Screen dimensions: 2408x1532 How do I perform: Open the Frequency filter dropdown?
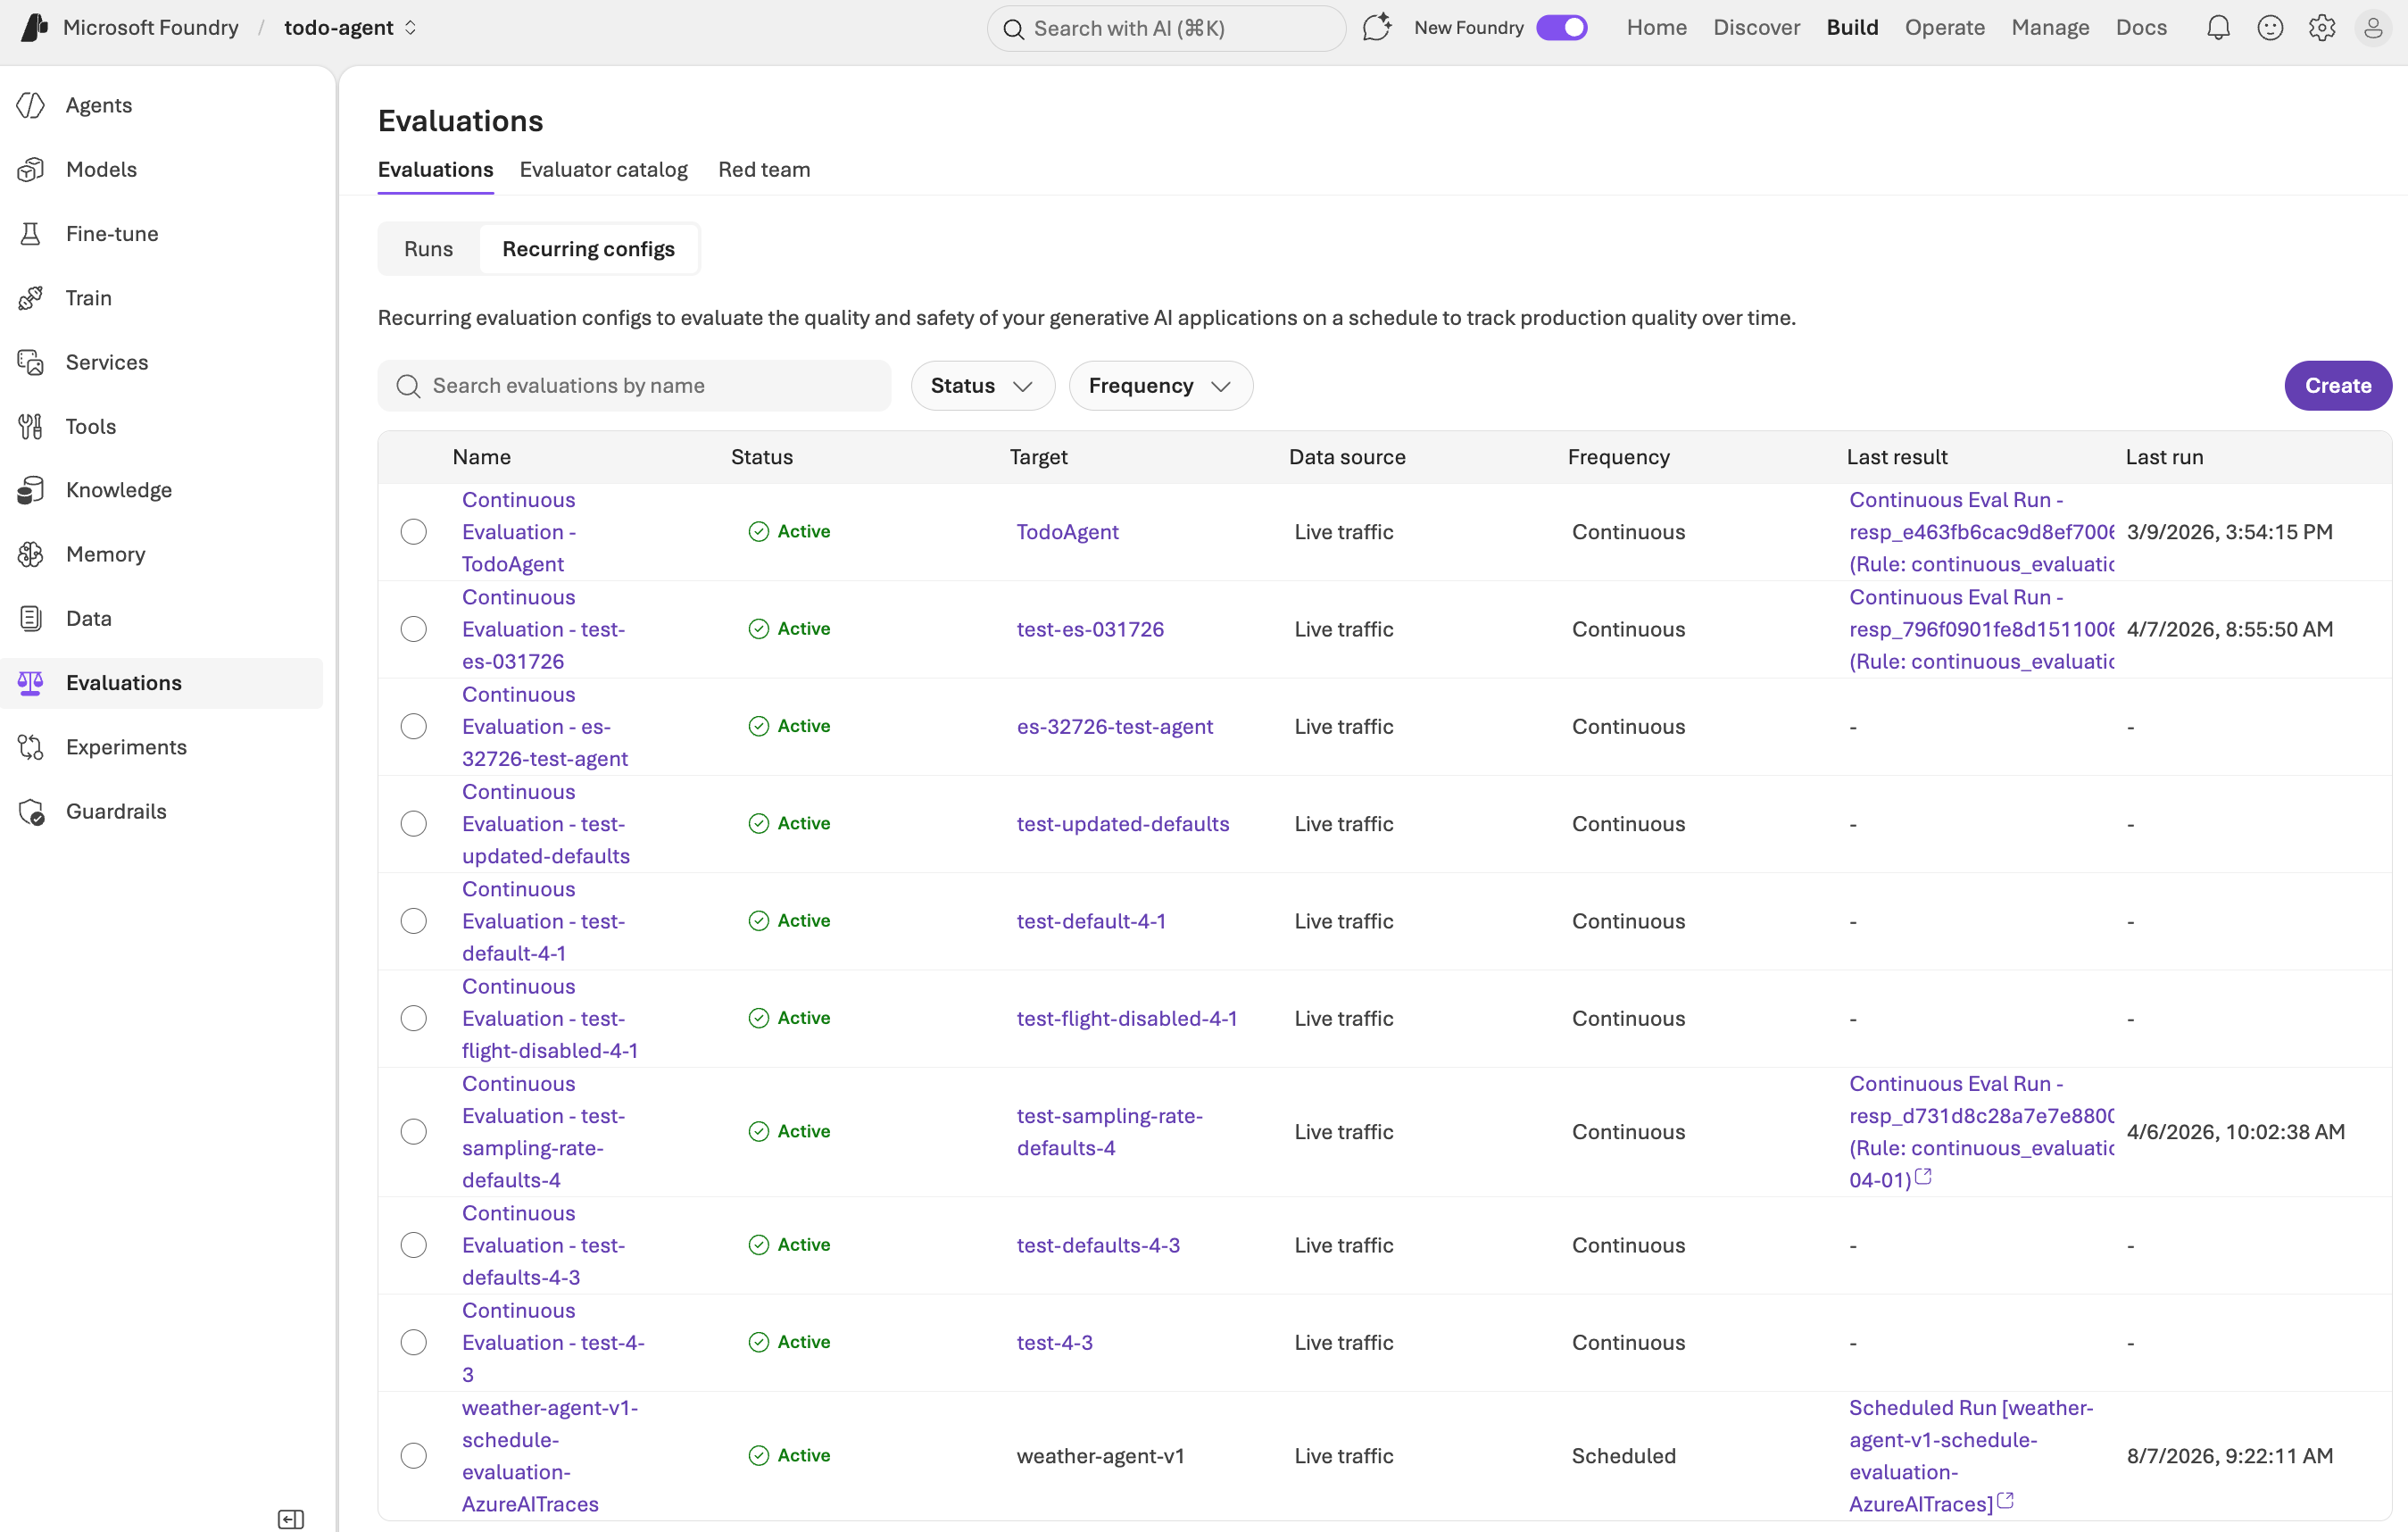tap(1160, 386)
